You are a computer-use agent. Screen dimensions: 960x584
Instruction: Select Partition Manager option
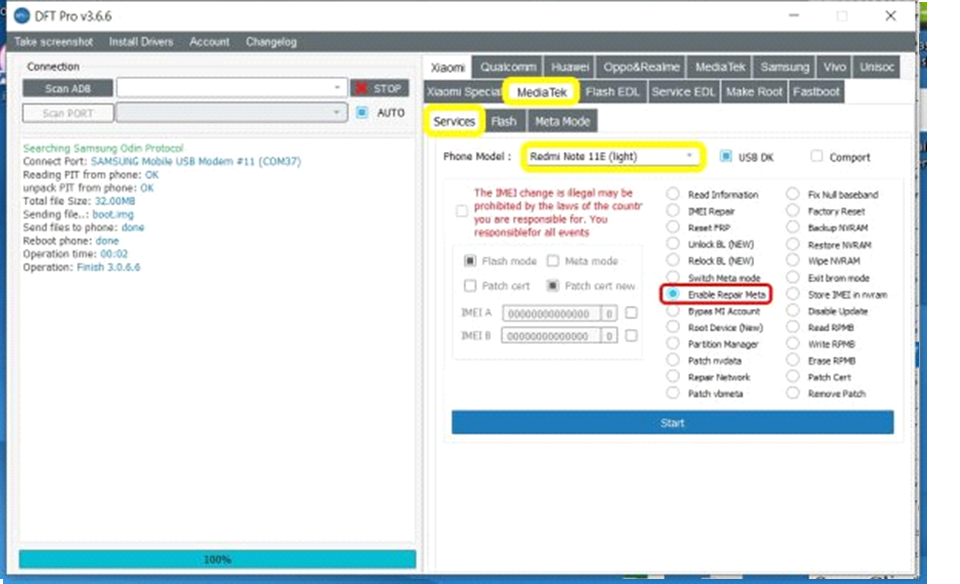pyautogui.click(x=673, y=343)
